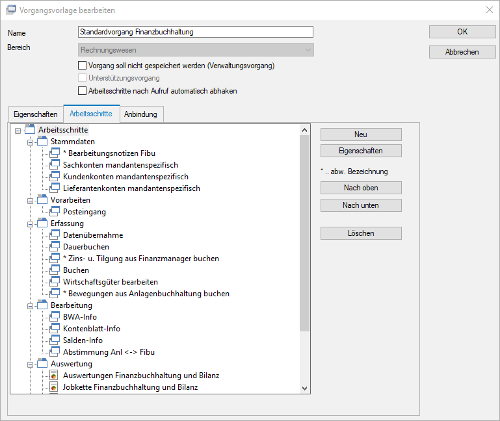Click the icon beside Buchen
This screenshot has height=421, width=500.
(55, 270)
